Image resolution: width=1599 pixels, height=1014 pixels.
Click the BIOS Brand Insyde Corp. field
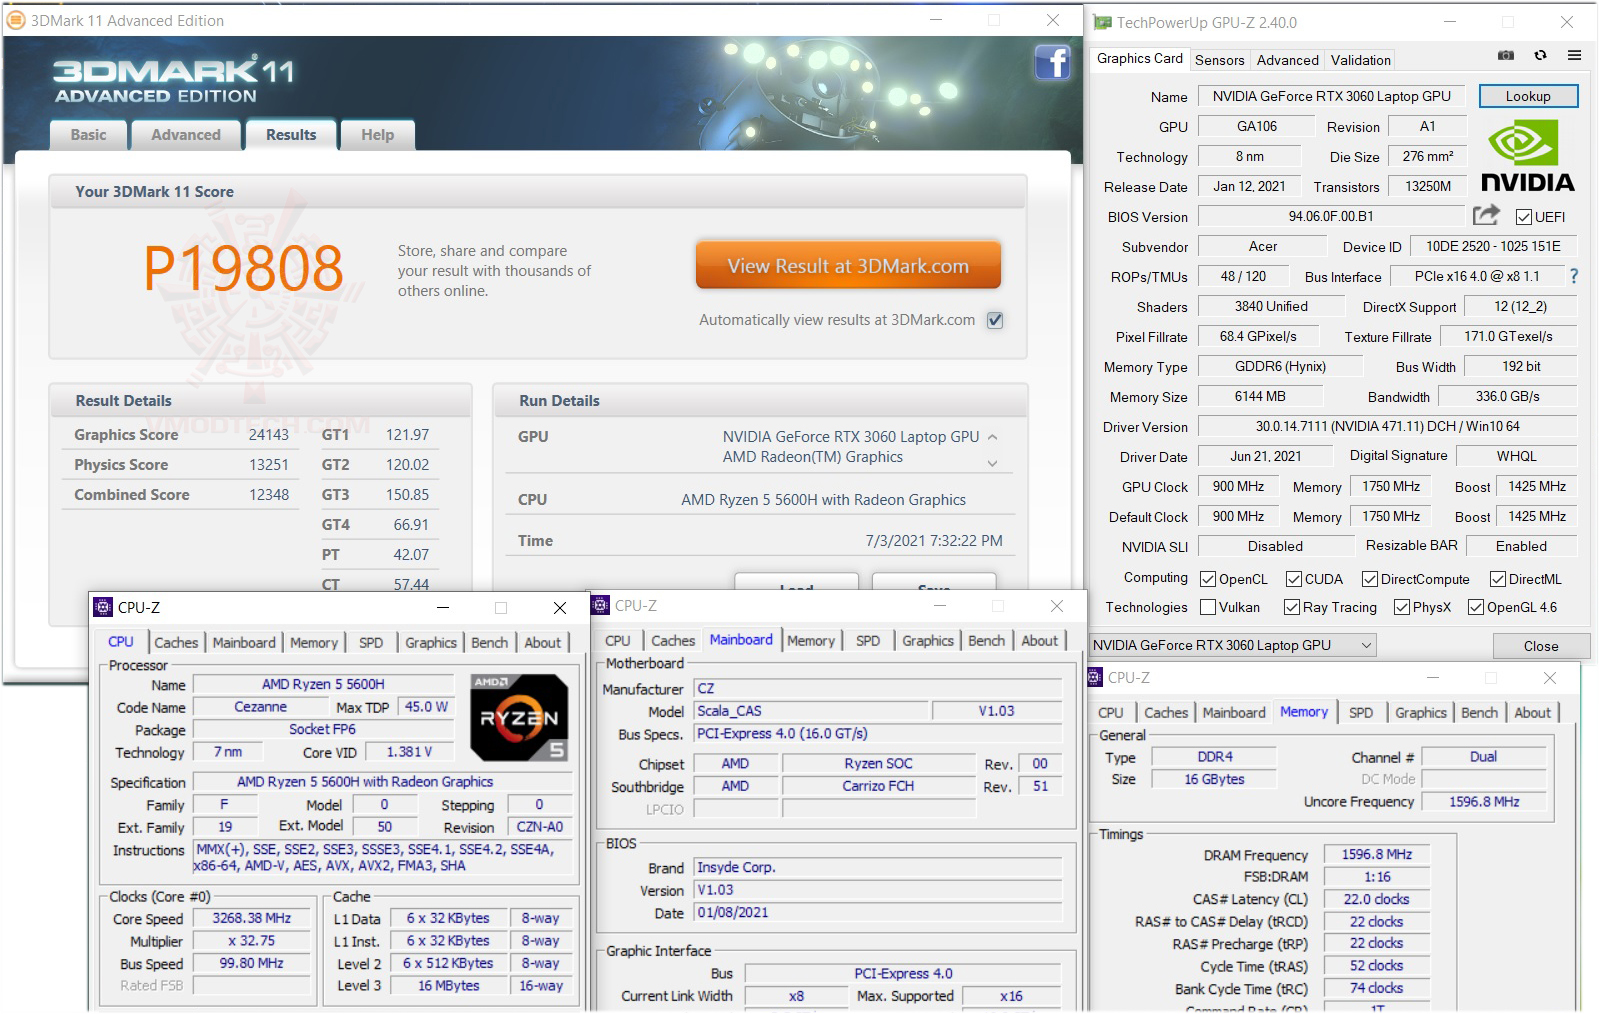tap(877, 867)
